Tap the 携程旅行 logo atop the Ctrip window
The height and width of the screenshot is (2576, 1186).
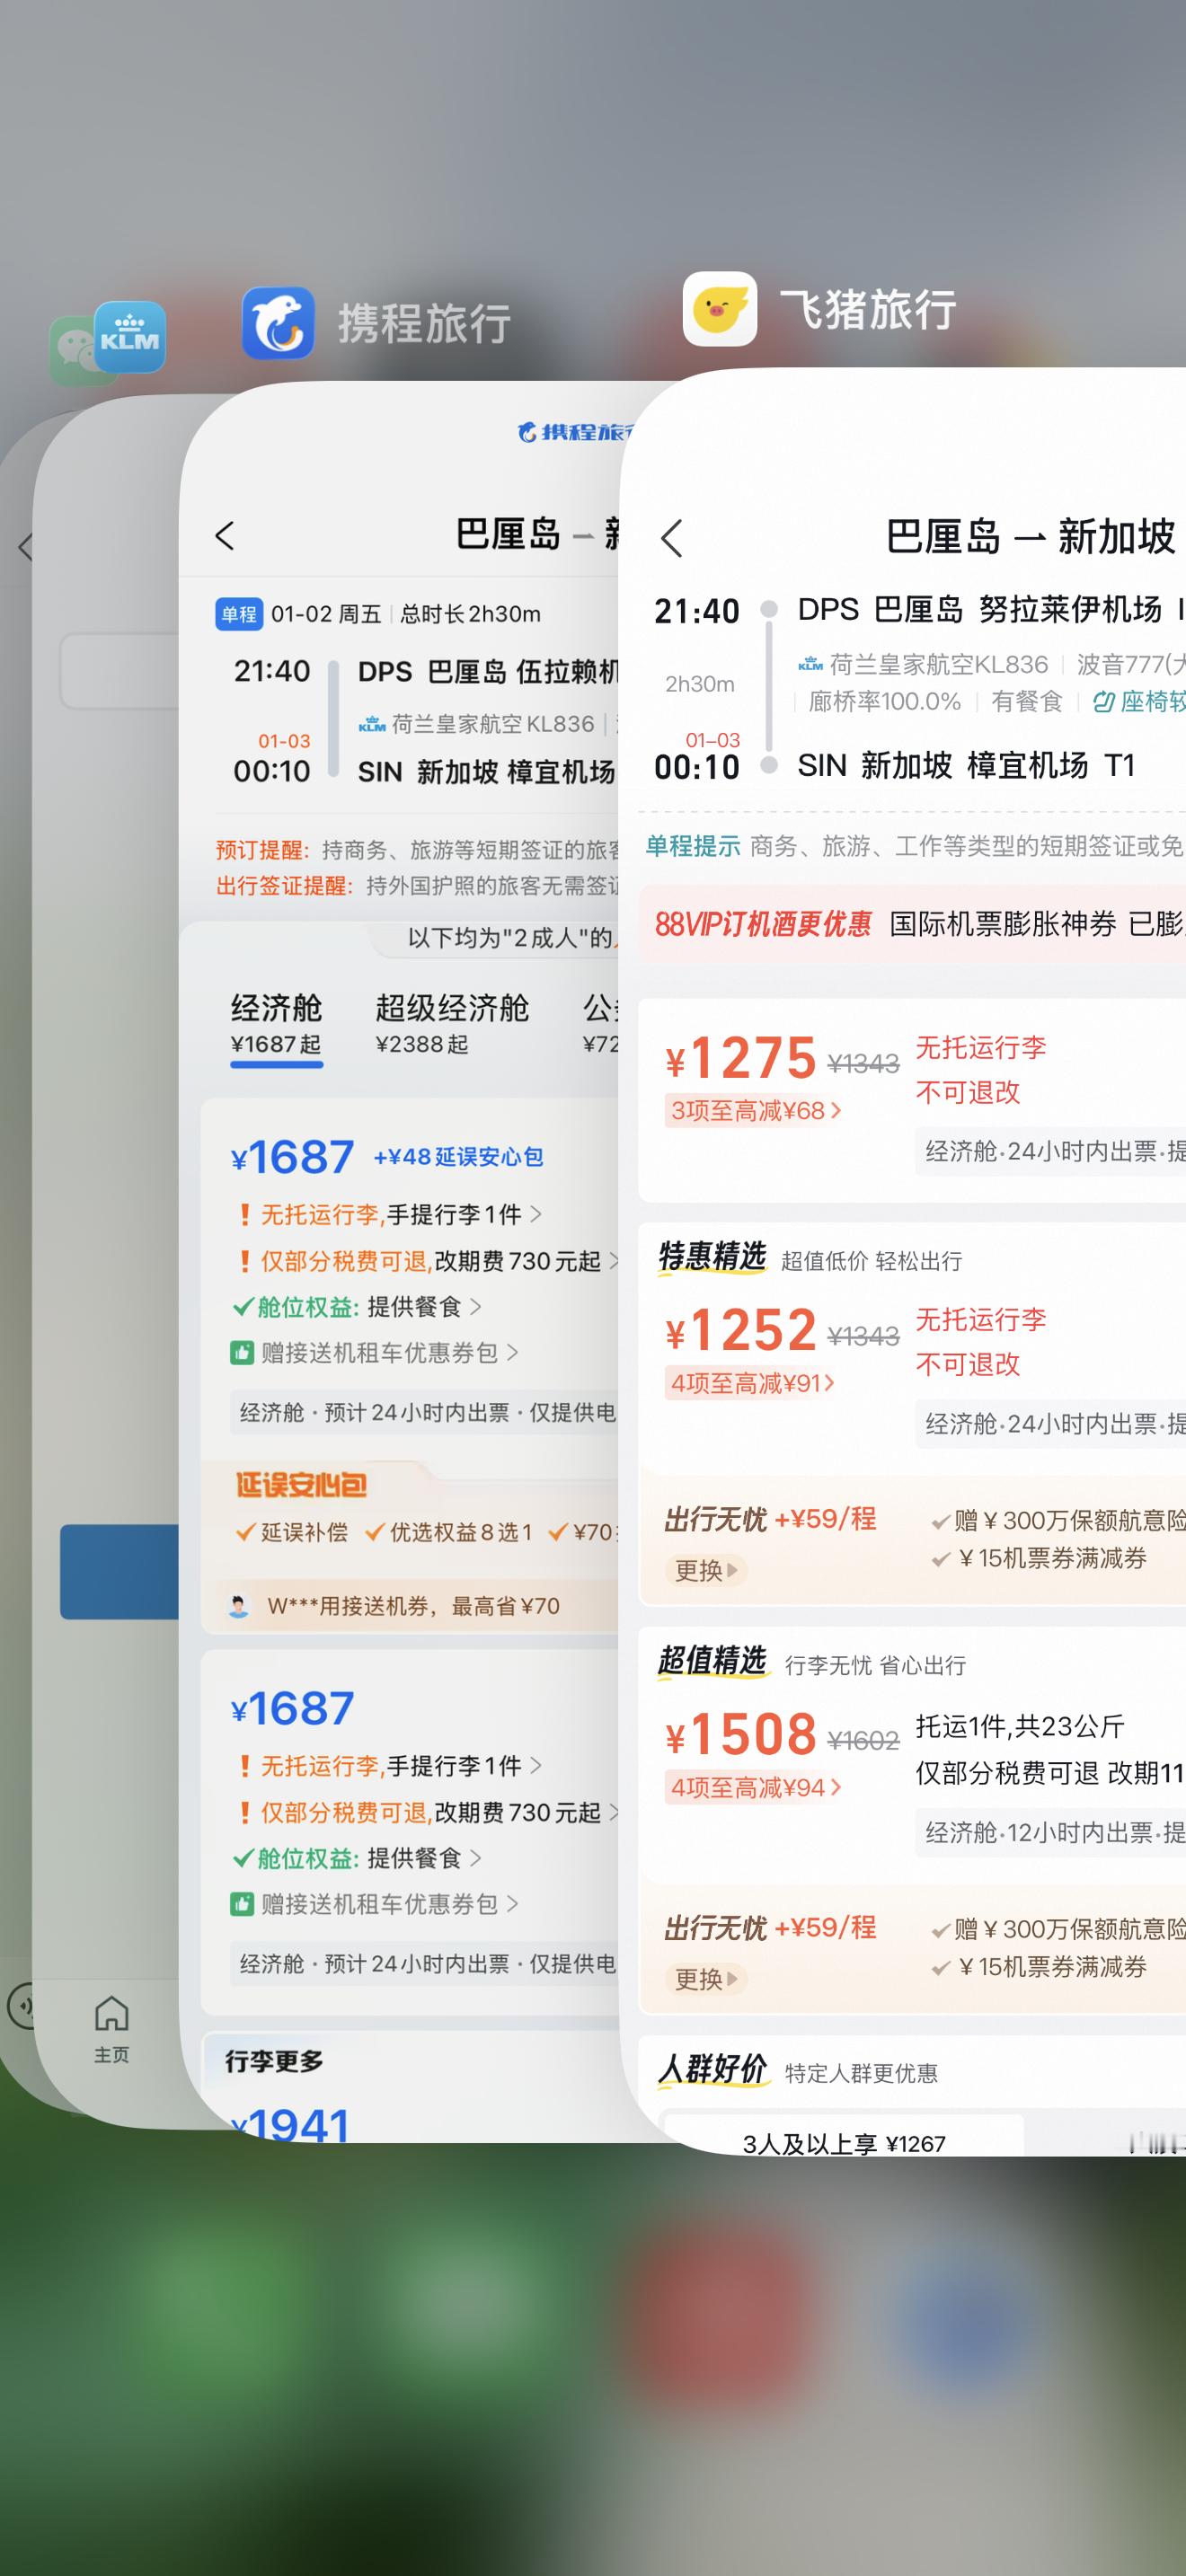tap(576, 432)
